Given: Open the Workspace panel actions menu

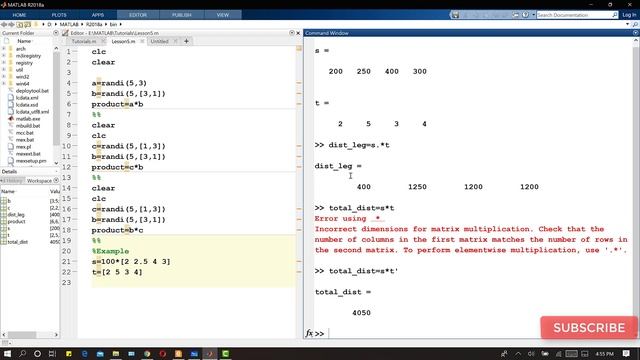Looking at the screenshot, I should (x=56, y=180).
